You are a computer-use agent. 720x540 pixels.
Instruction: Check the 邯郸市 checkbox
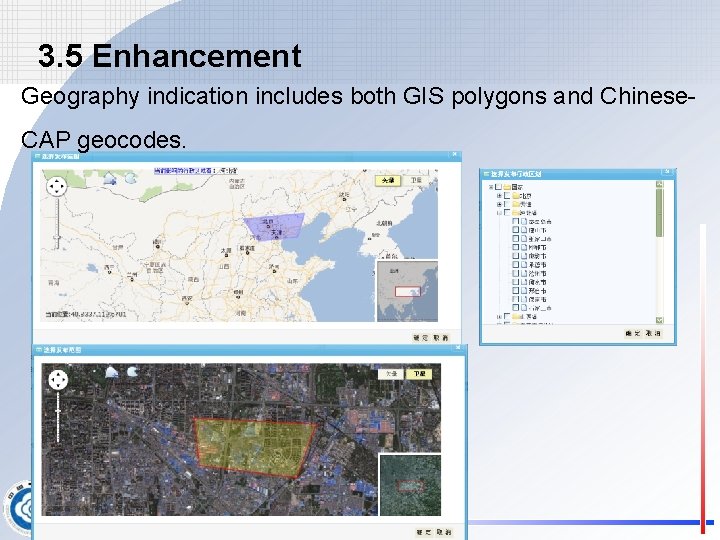(516, 248)
